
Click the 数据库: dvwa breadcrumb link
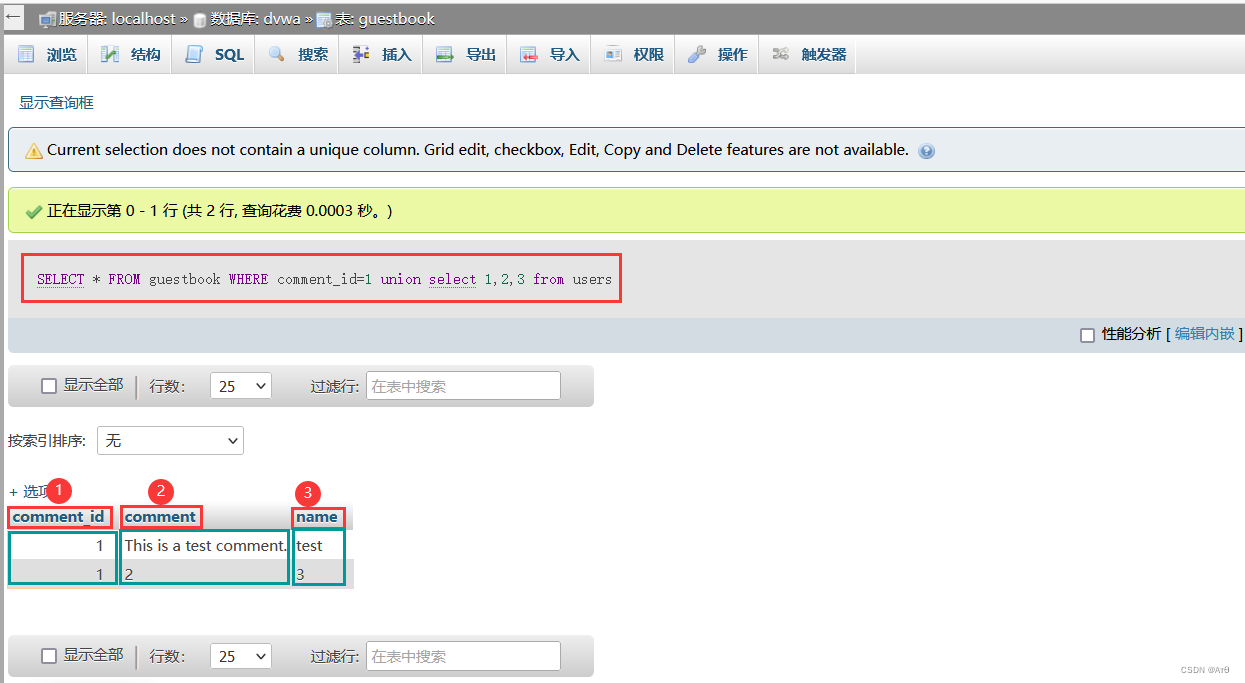254,19
